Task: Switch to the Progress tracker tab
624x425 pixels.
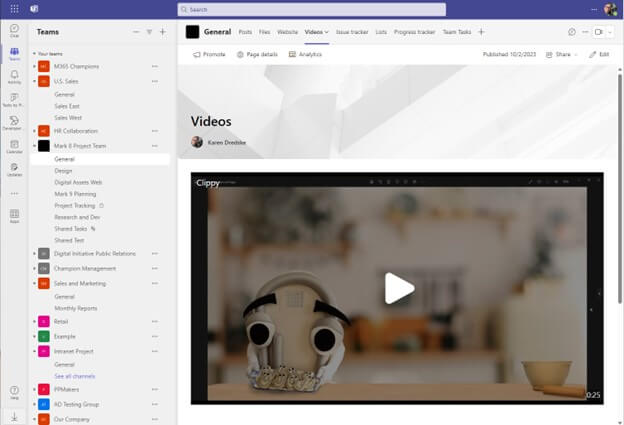Action: (414, 32)
